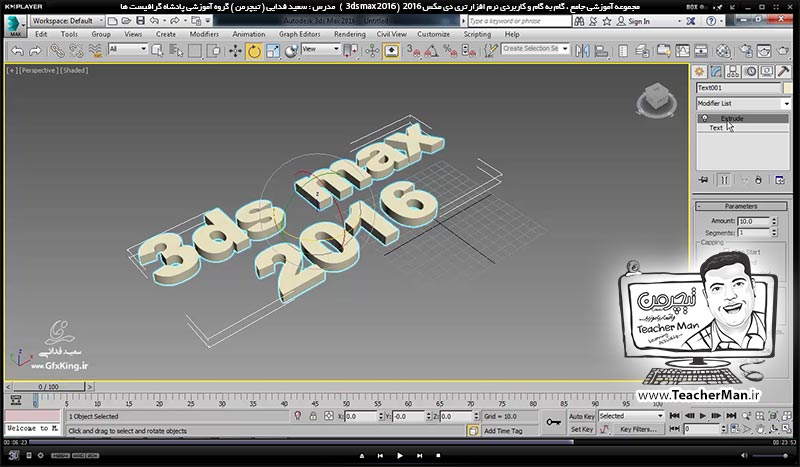This screenshot has width=800, height=467.
Task: Open the Create Selection Set dropdown
Action: coord(535,49)
